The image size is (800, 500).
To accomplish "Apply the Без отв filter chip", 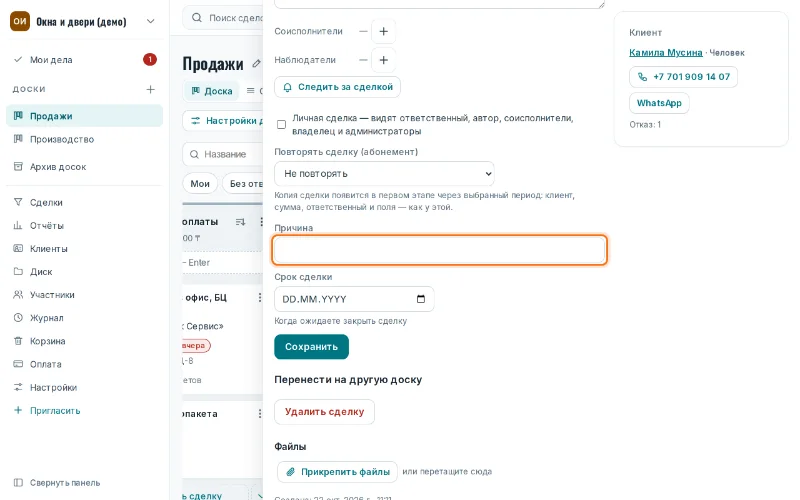I will point(243,184).
